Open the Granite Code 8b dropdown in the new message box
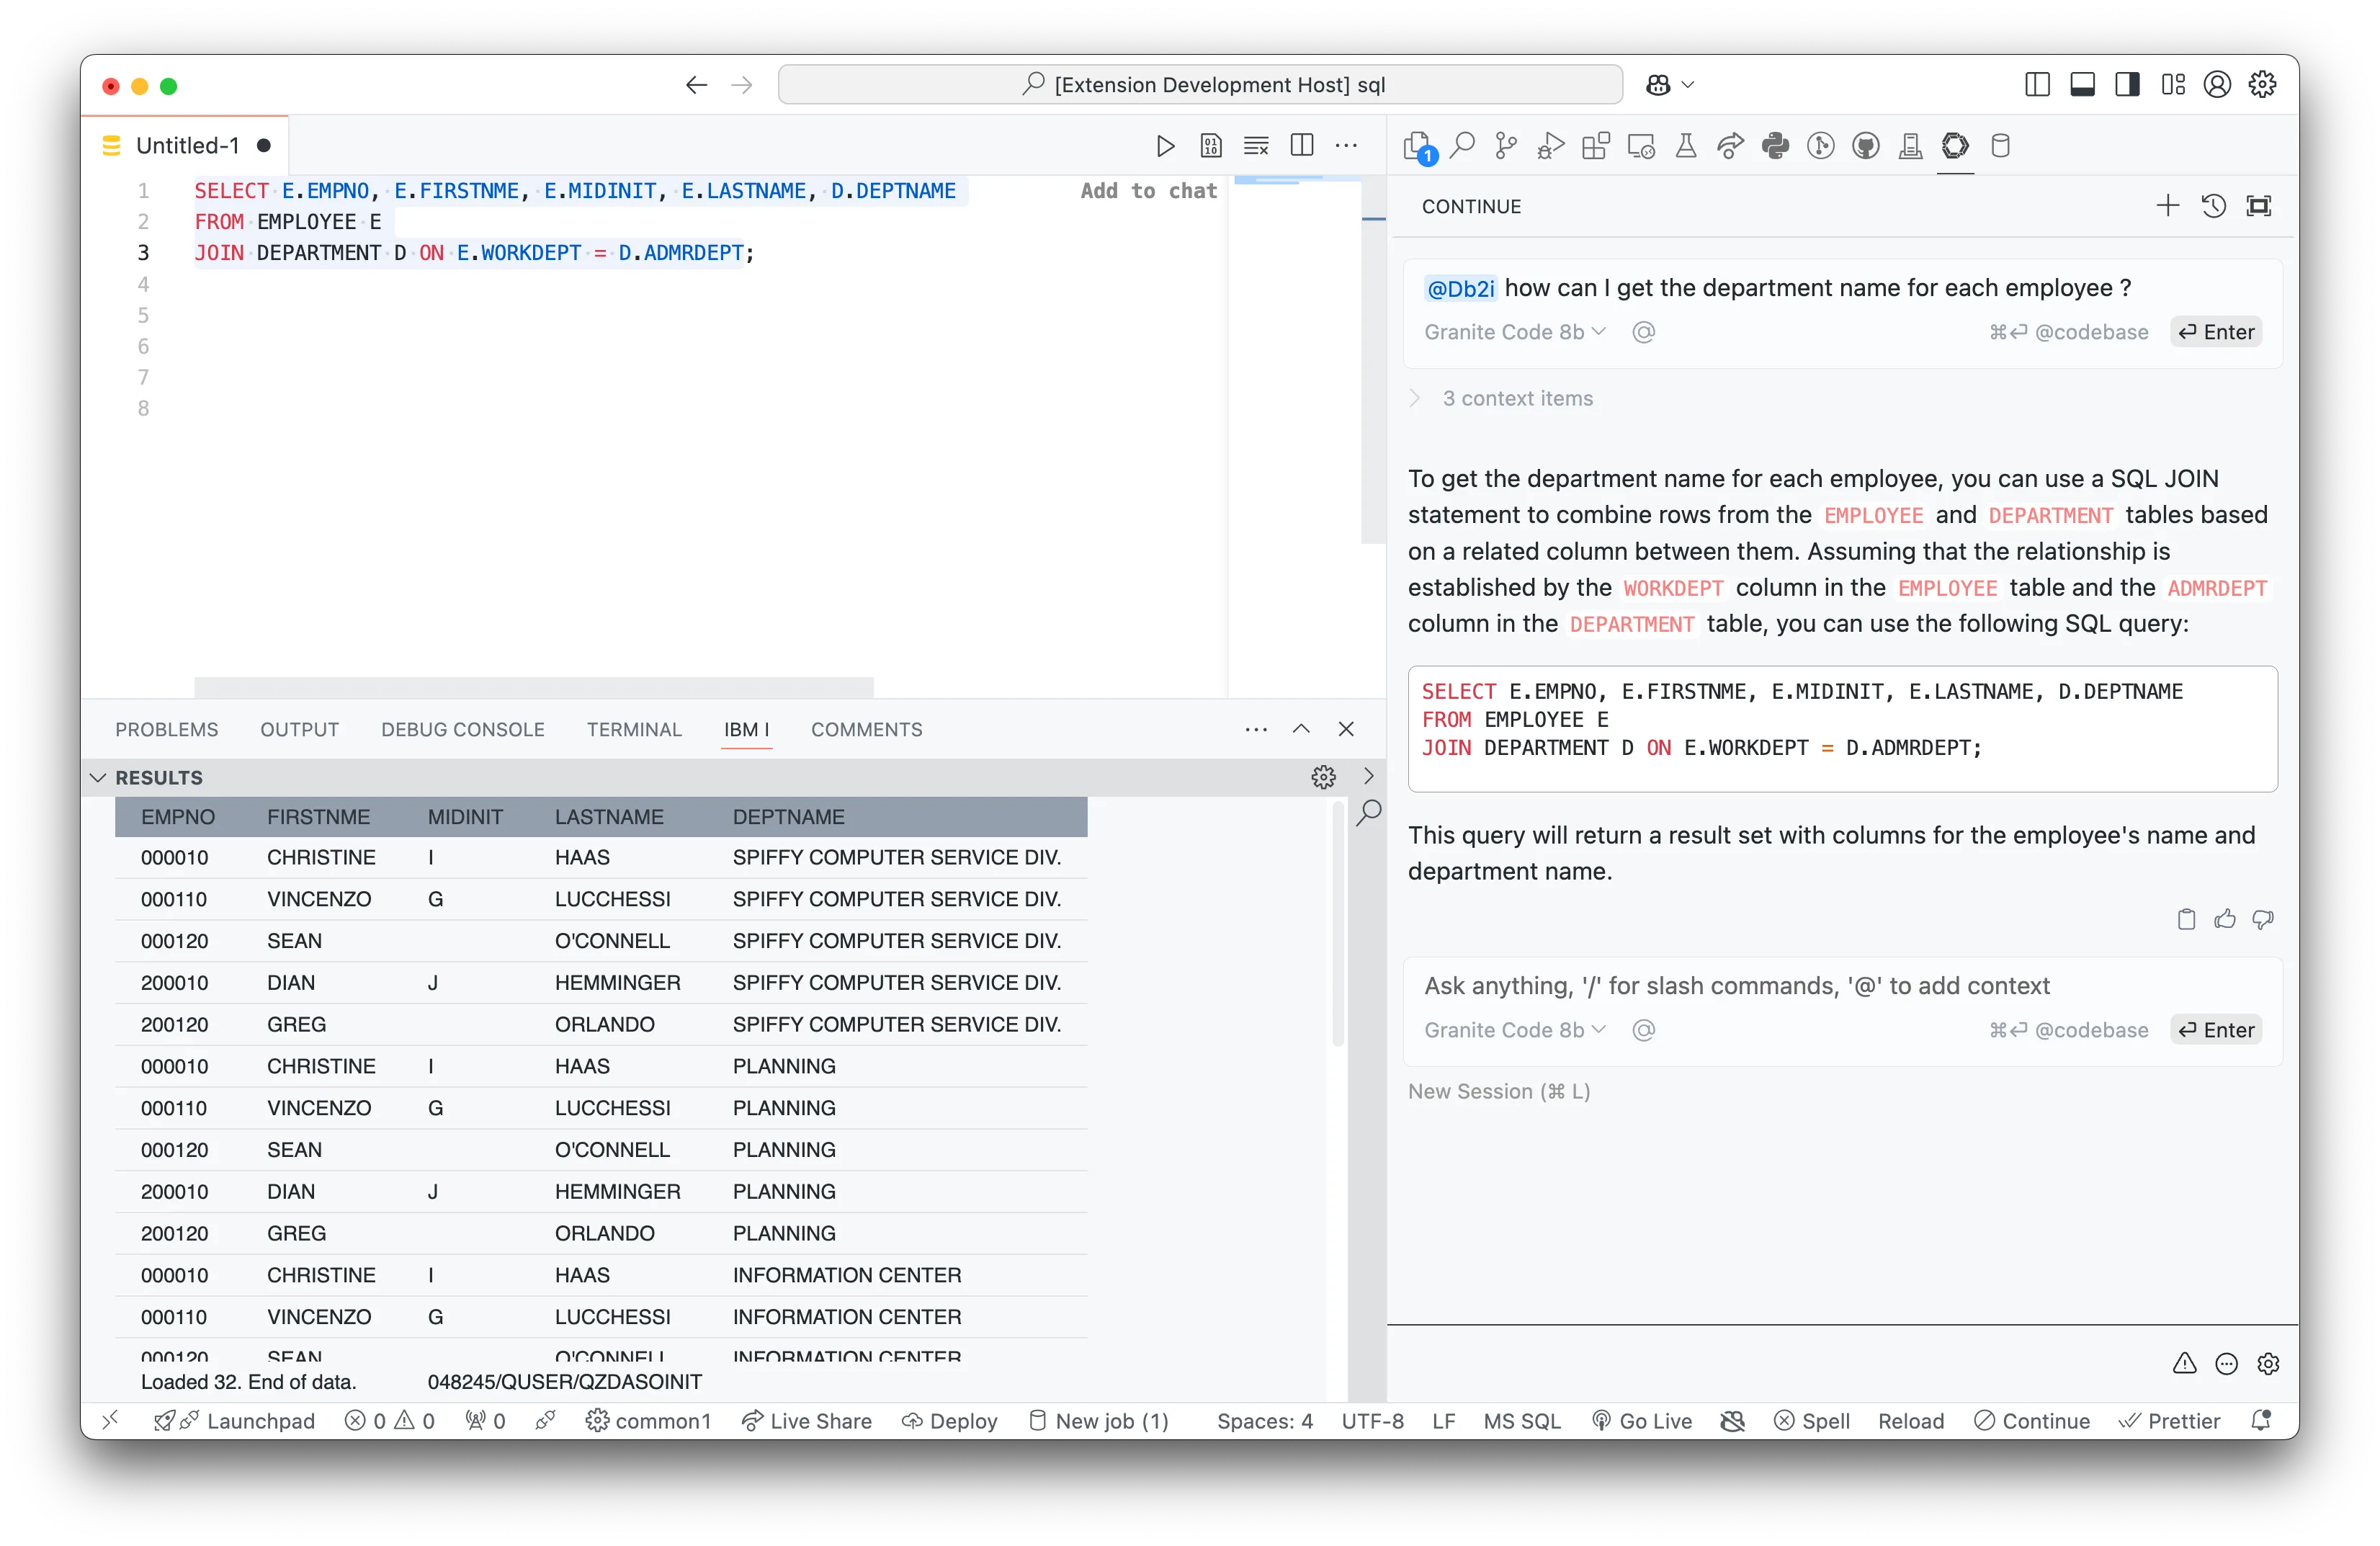The width and height of the screenshot is (2380, 1546). coord(1514,1030)
